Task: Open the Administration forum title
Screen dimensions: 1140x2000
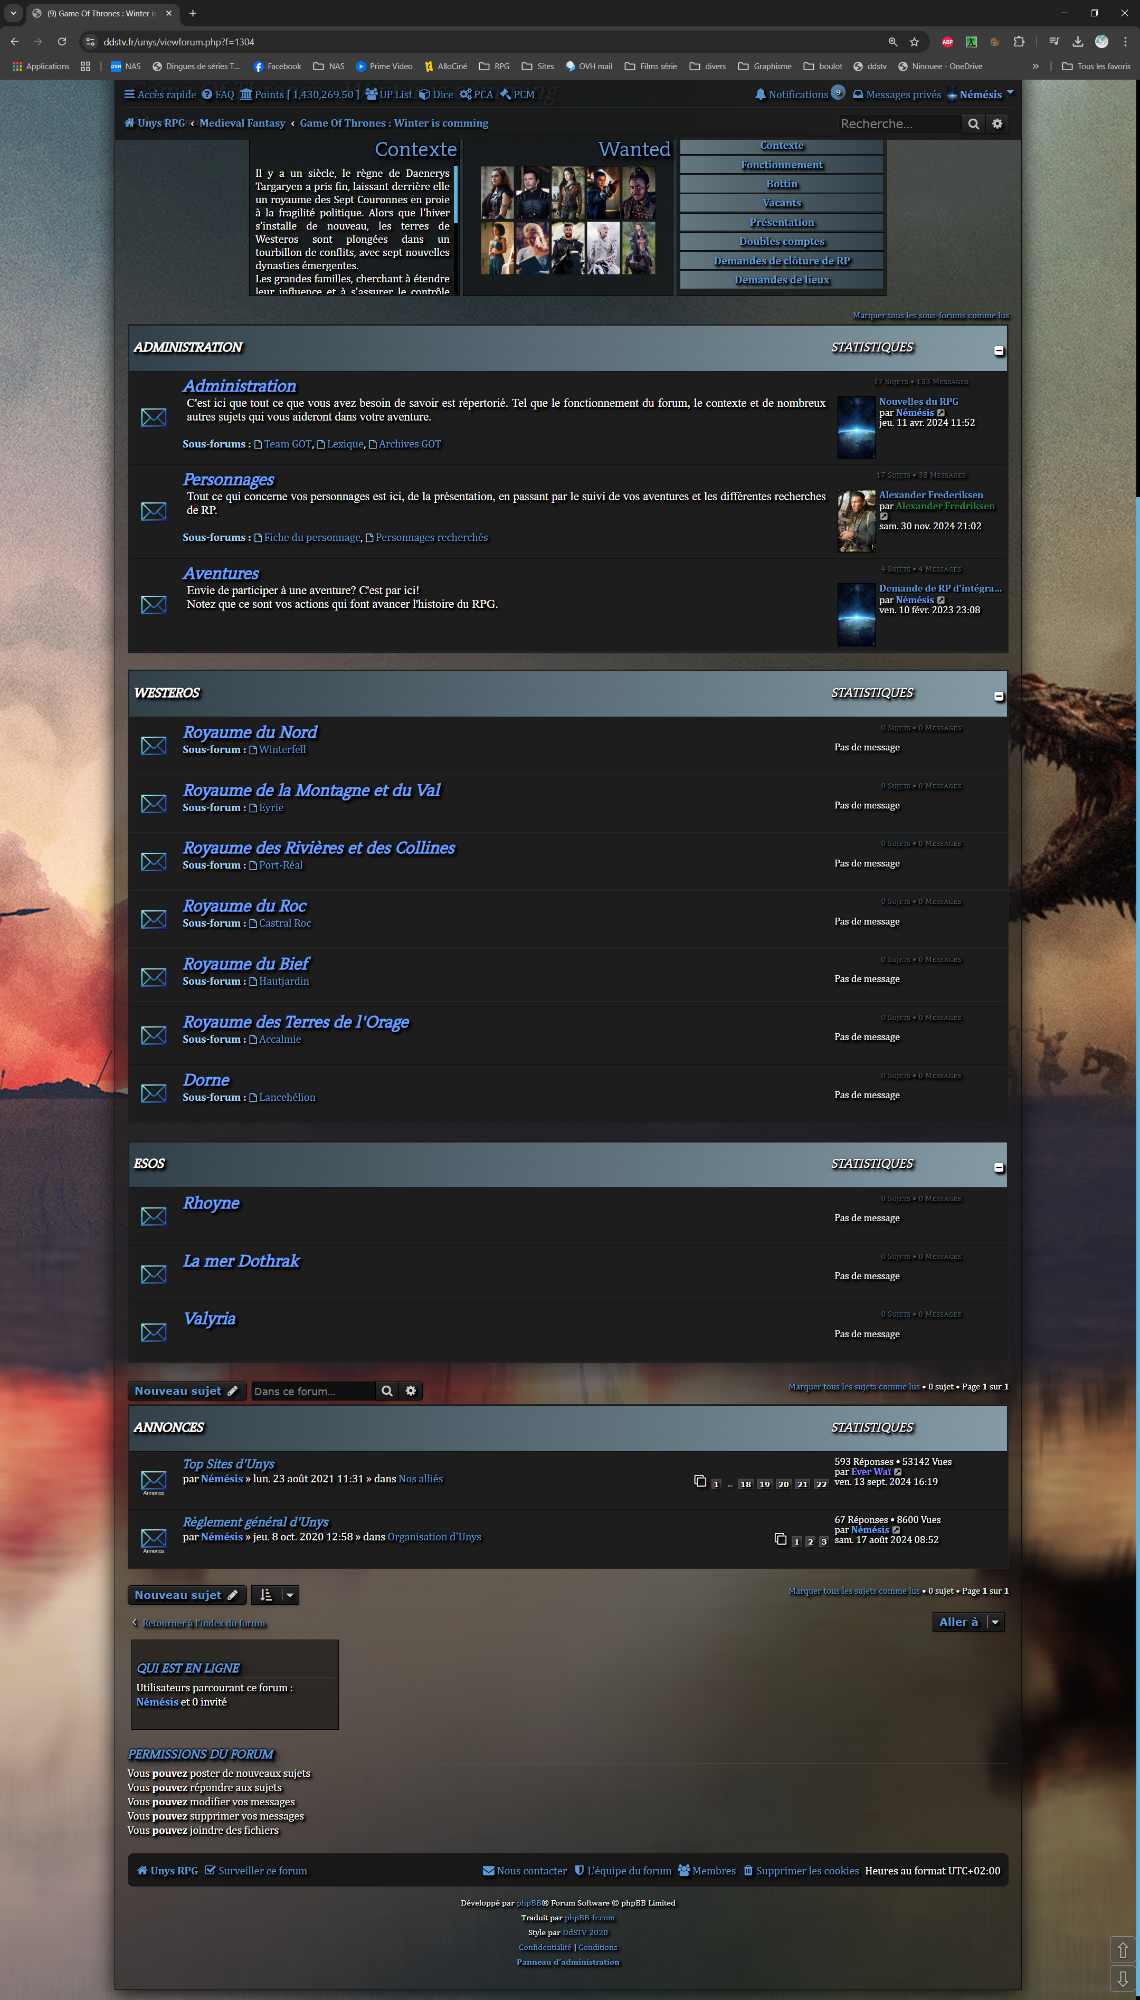Action: point(239,386)
